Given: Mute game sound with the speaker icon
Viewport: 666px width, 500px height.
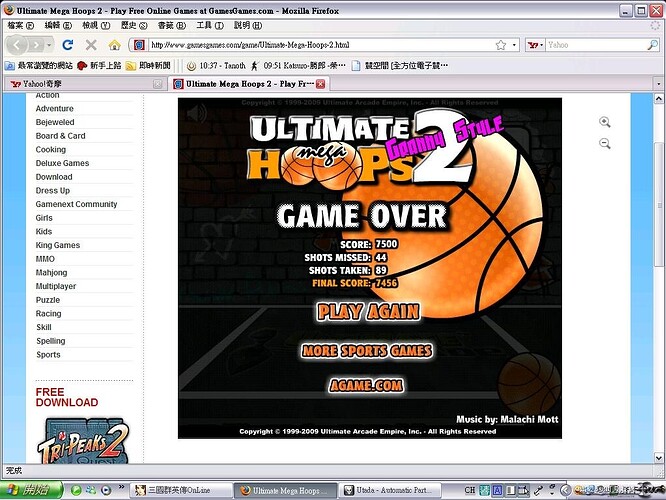Looking at the screenshot, I should (196, 113).
